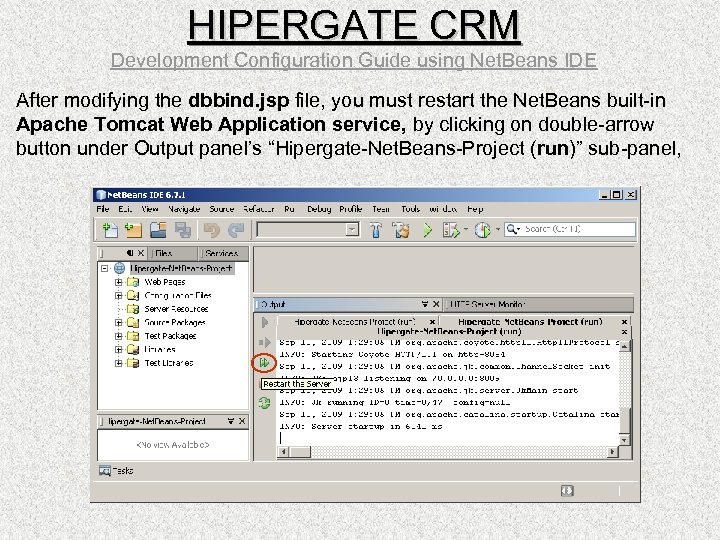This screenshot has height=540, width=720.
Task: Close the second Hipergate (run) sub-tab
Action: (624, 321)
